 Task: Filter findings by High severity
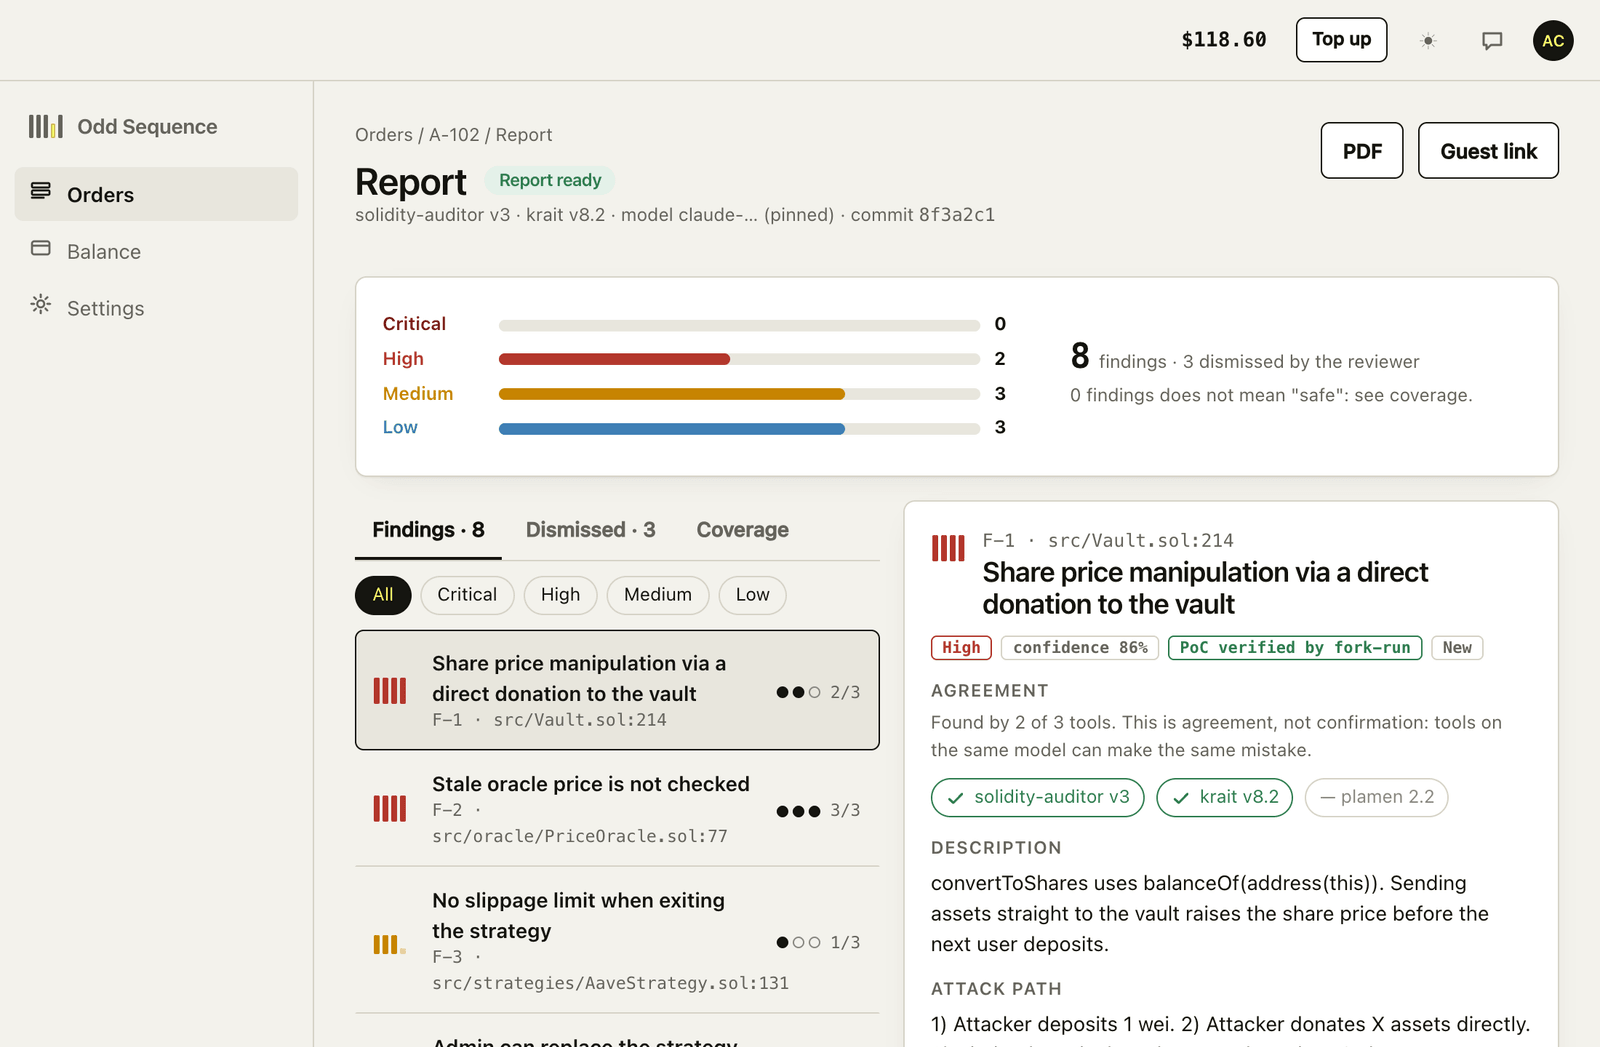tap(561, 595)
